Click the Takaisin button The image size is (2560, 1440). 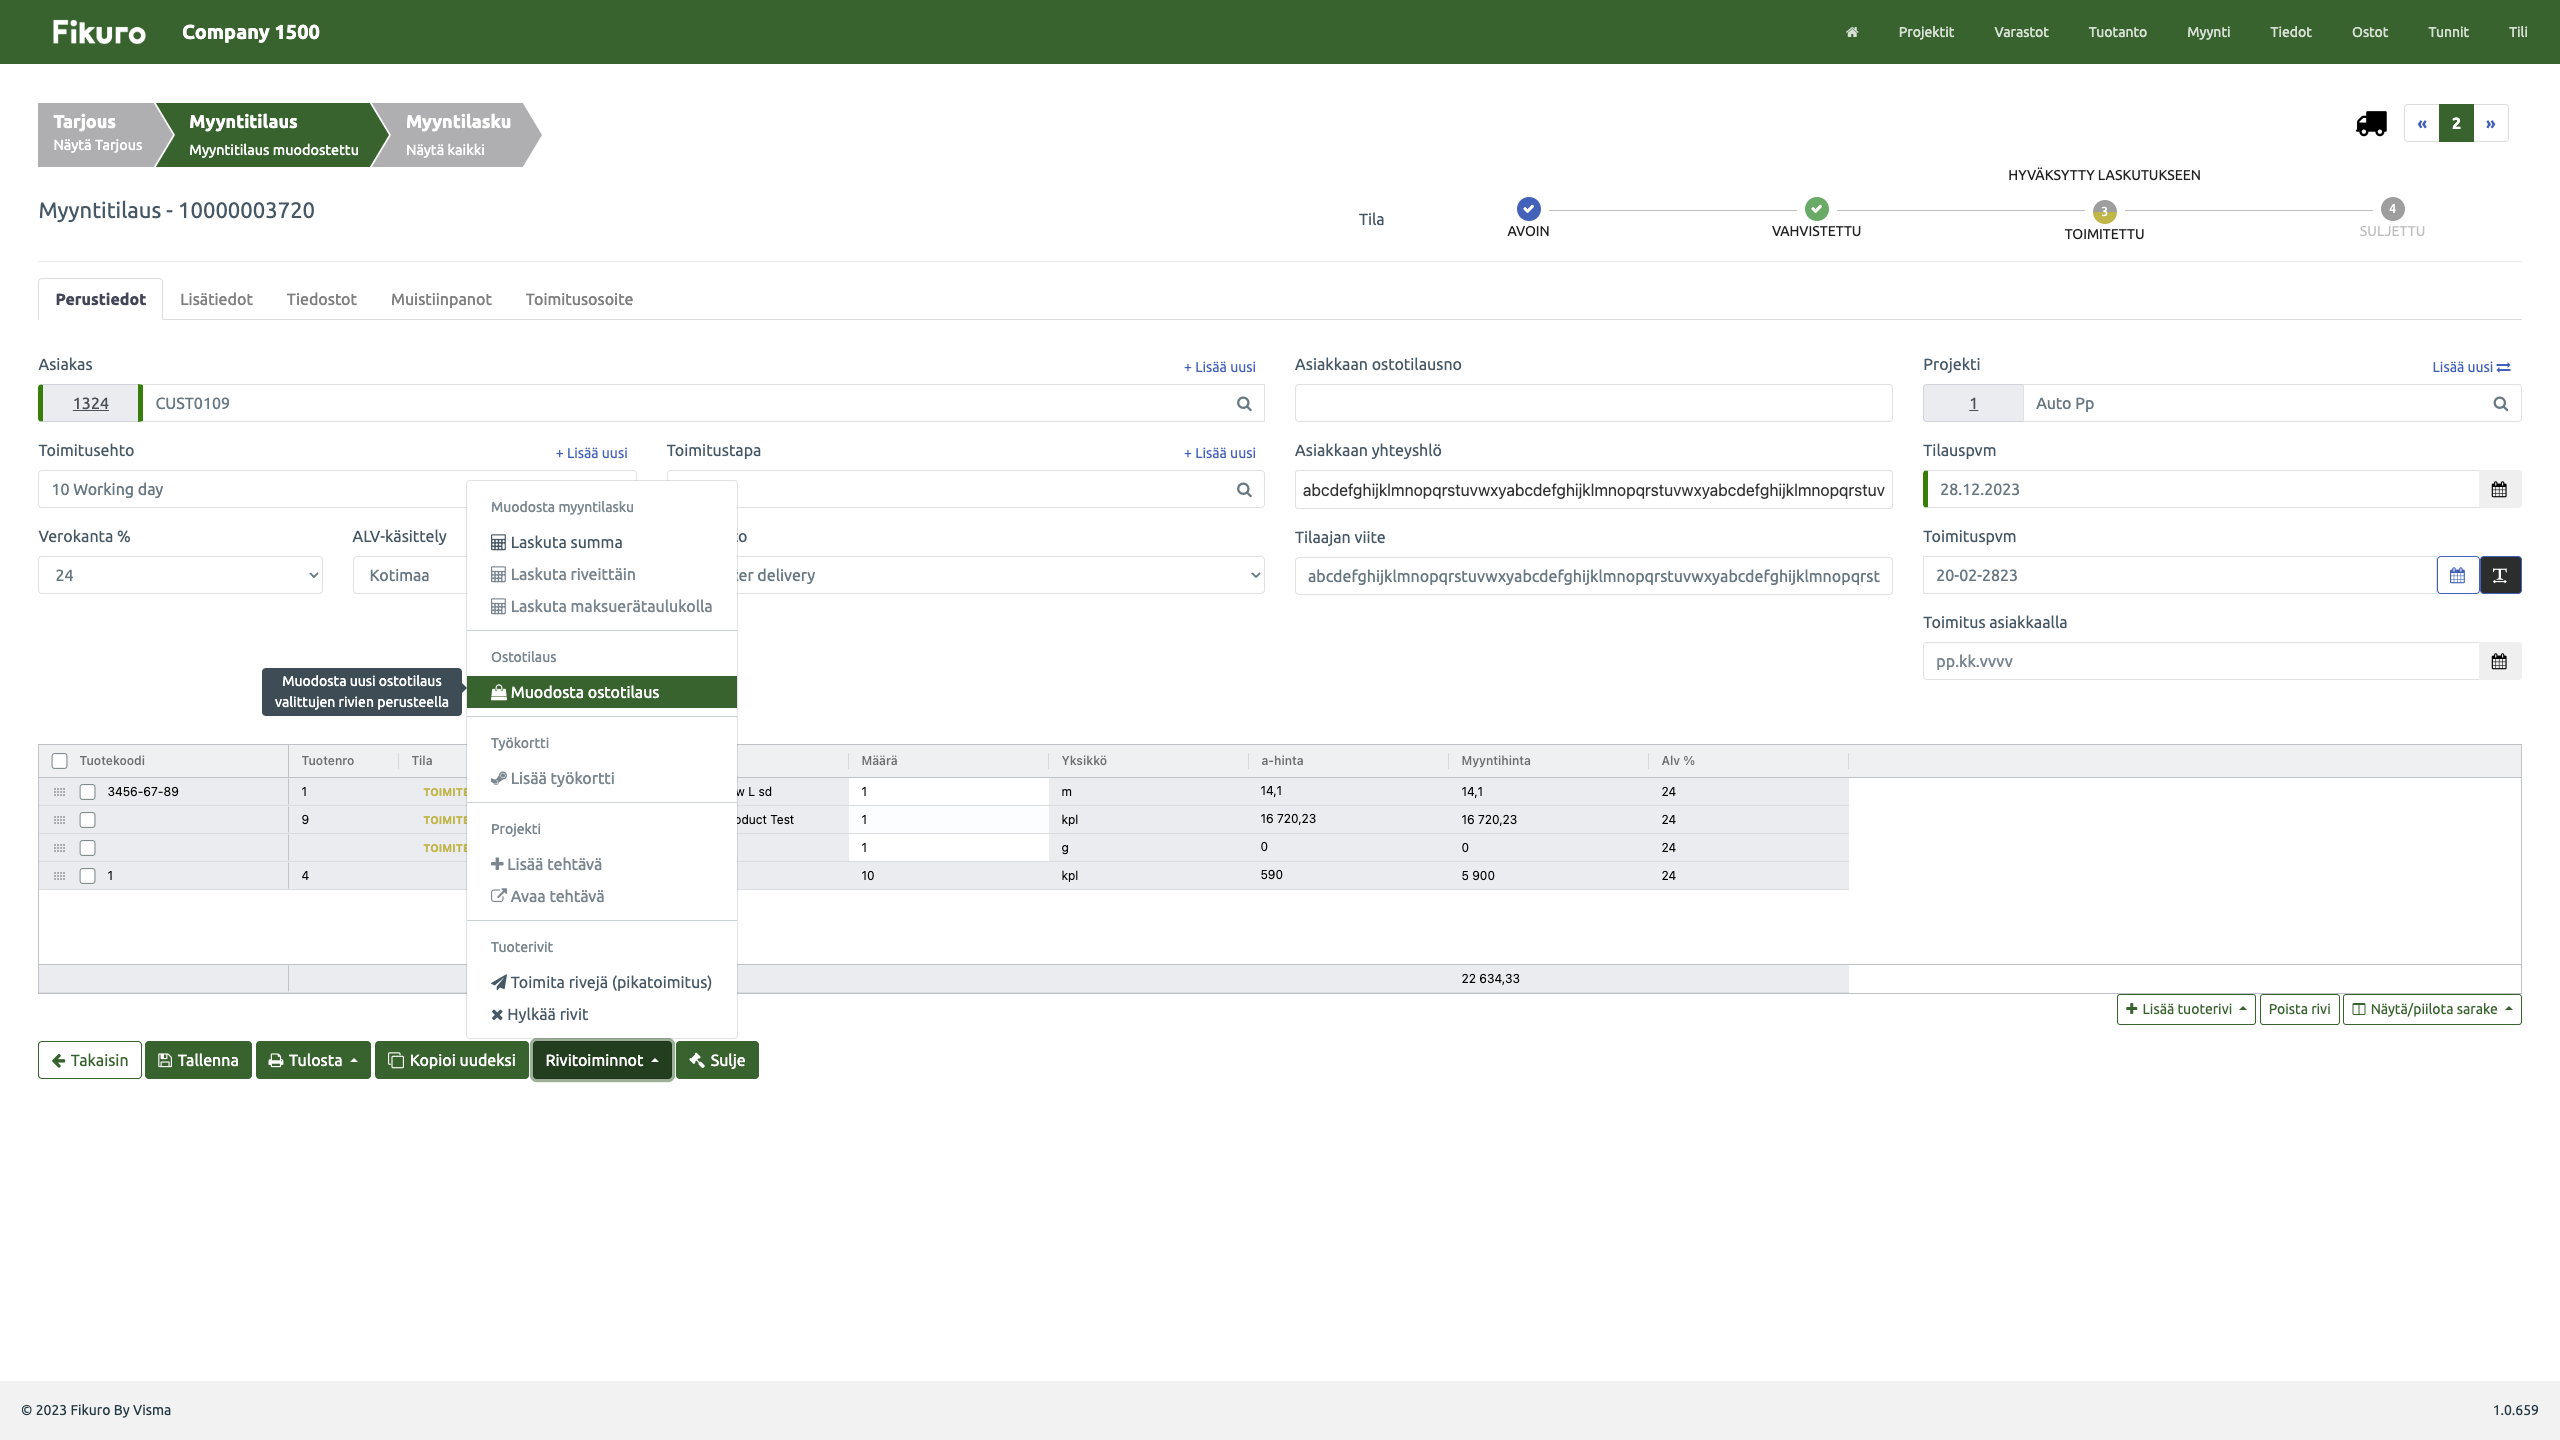pos(90,1060)
